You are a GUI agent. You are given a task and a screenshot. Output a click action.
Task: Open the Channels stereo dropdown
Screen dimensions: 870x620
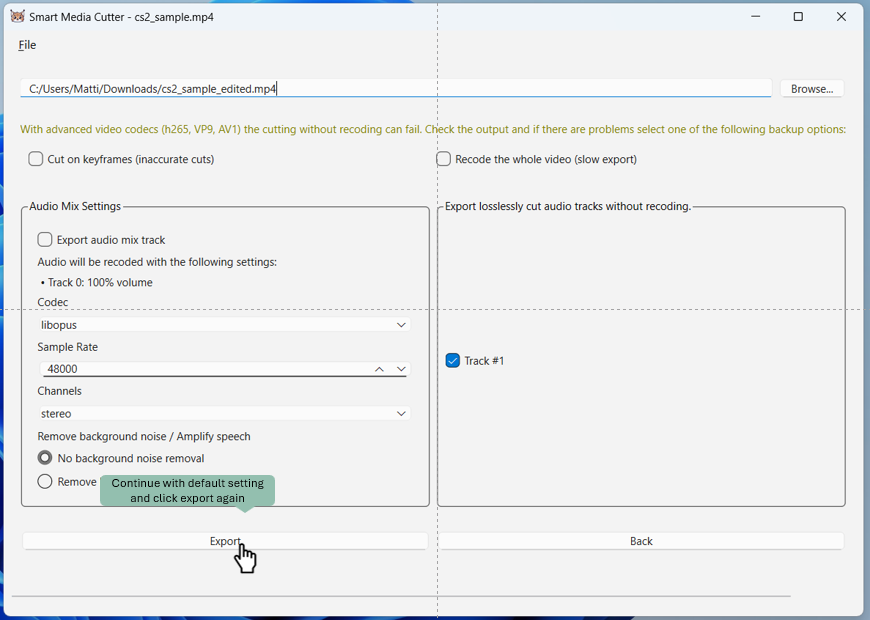click(x=224, y=413)
